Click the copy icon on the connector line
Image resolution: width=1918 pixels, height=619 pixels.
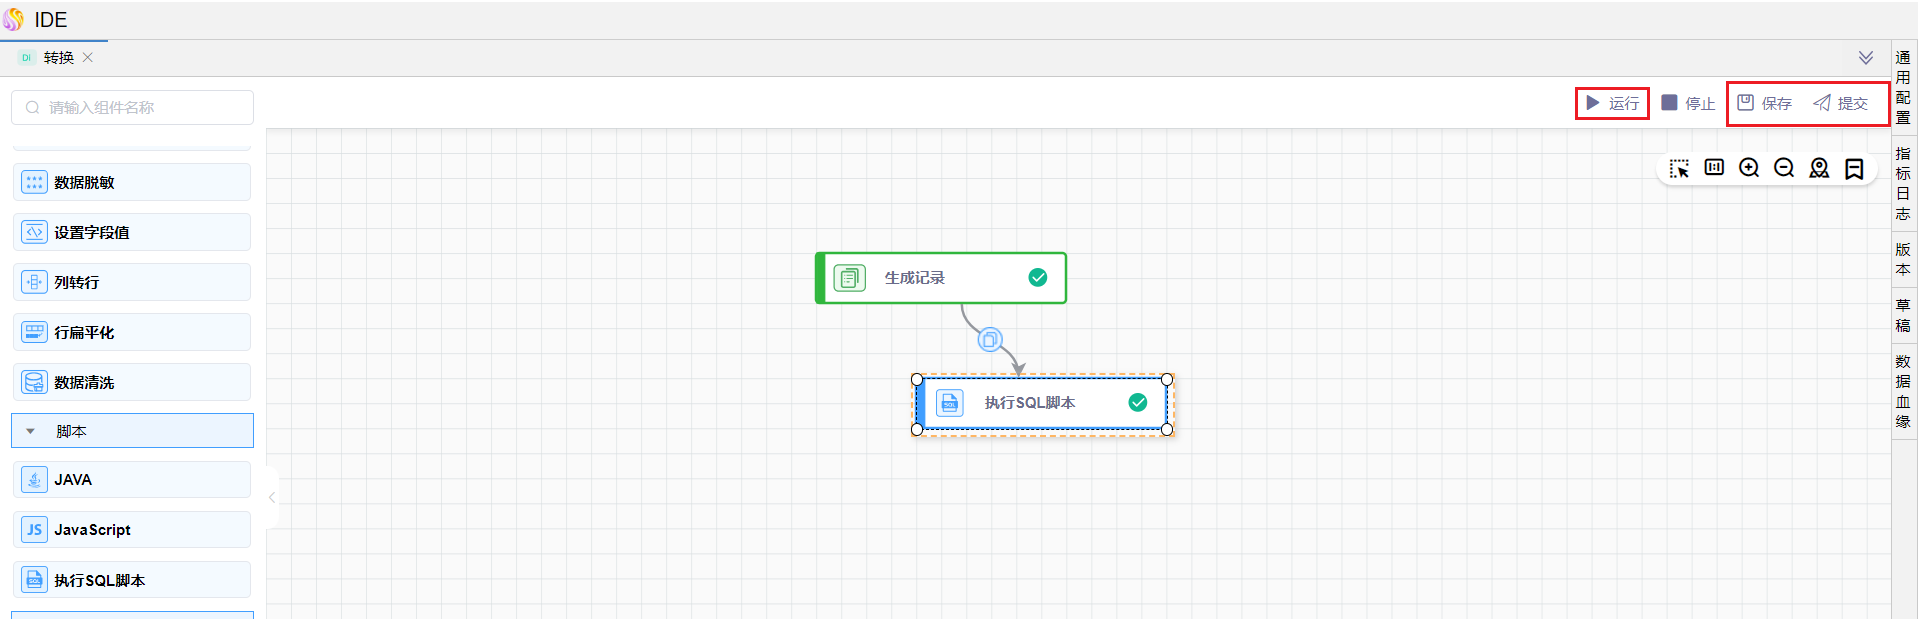[x=990, y=340]
